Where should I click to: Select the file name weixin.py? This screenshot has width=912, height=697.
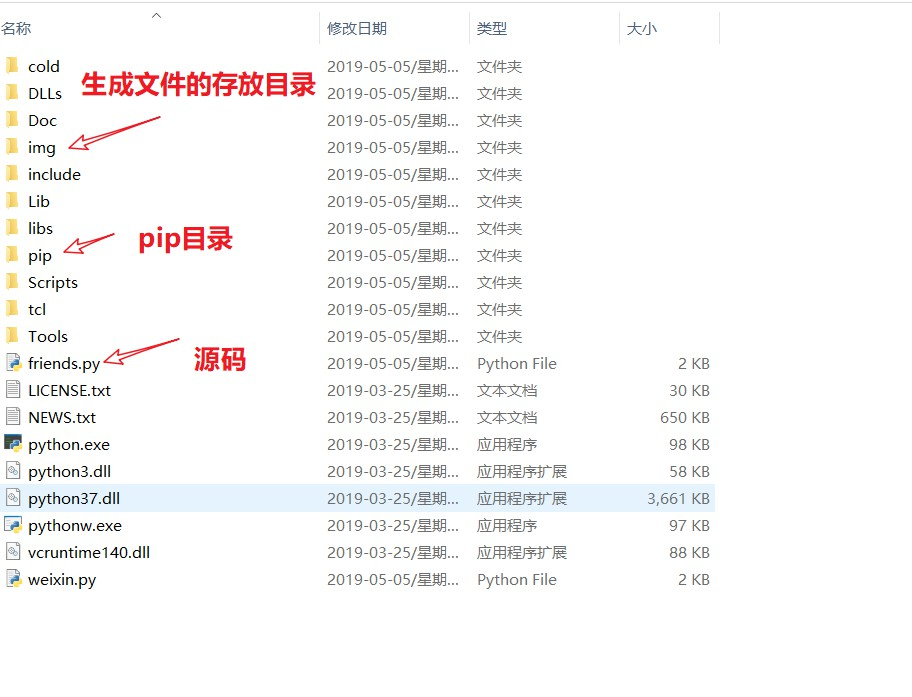tap(62, 580)
